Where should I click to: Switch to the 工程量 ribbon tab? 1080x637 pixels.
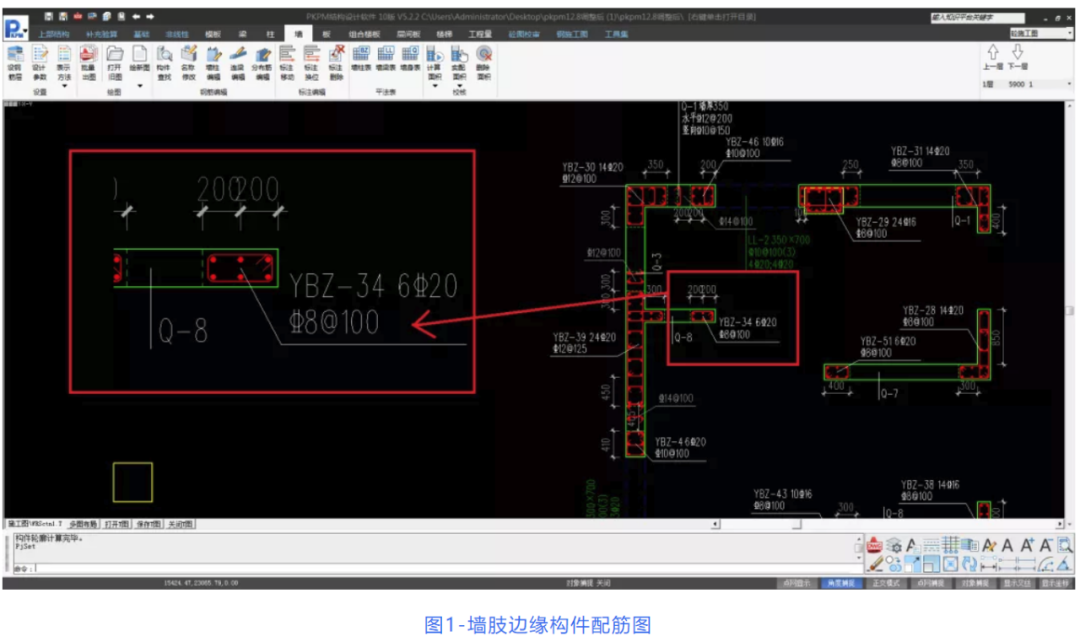click(480, 34)
